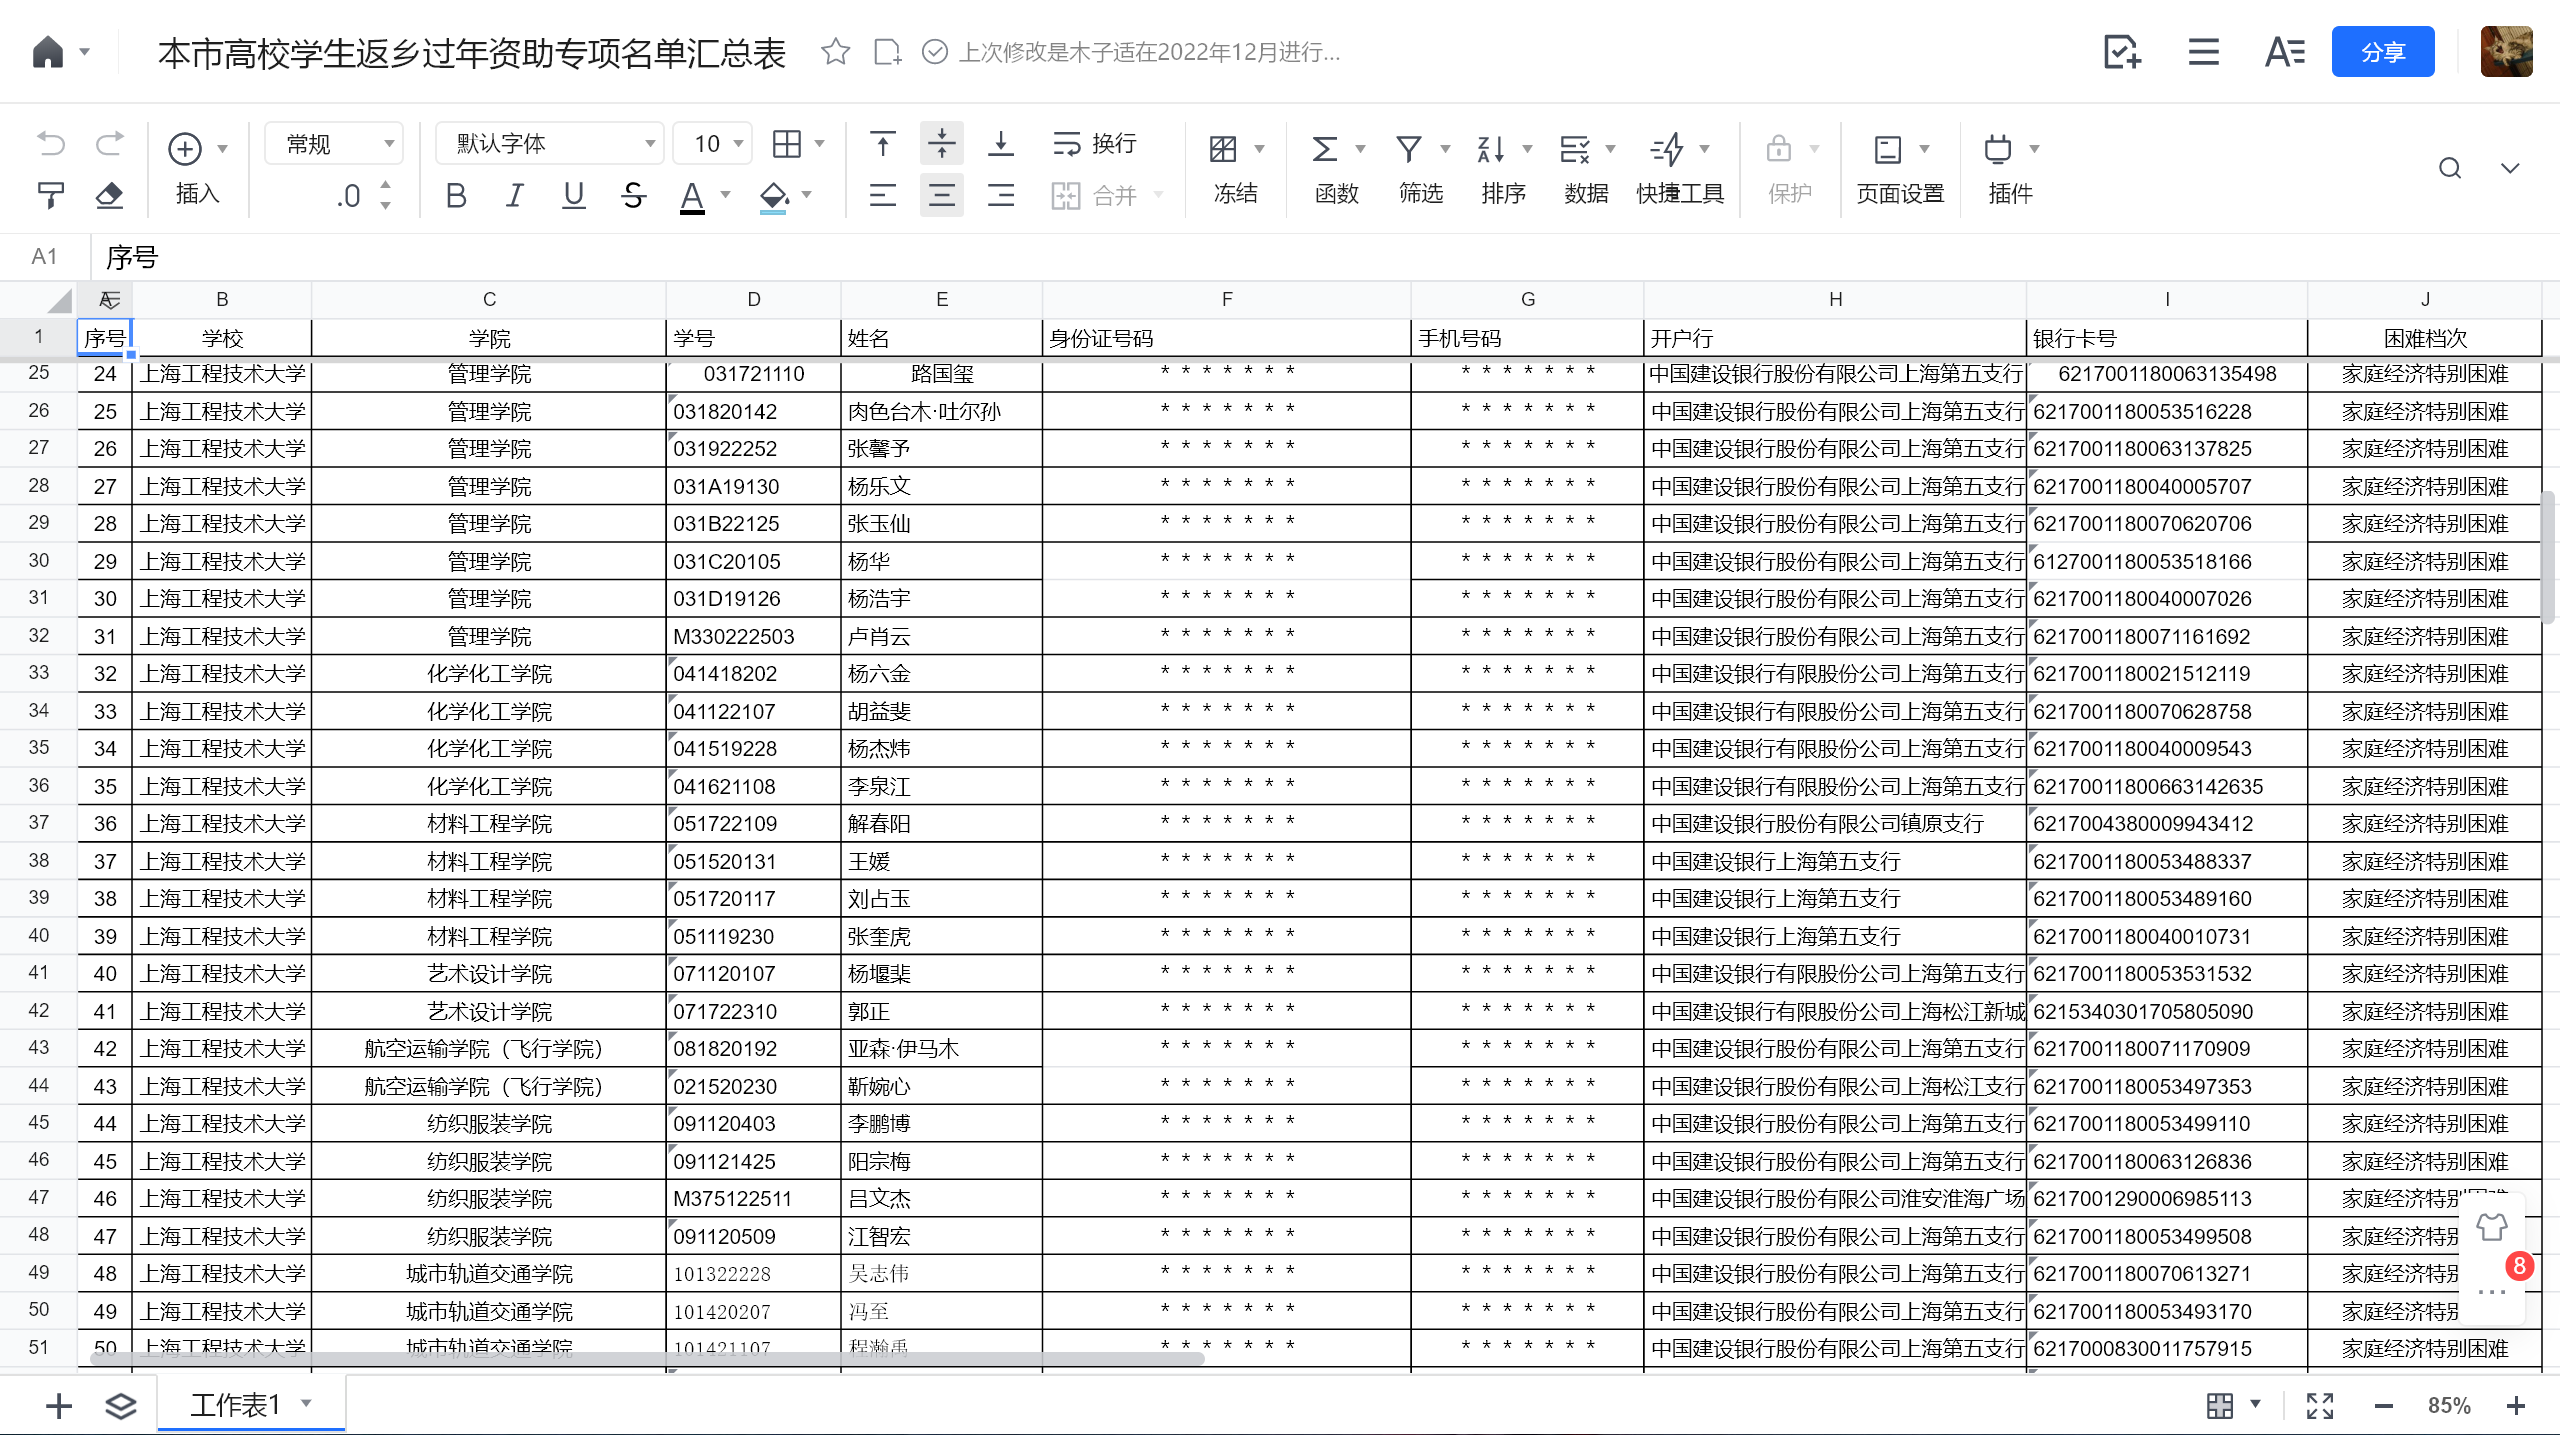Zoom out with the minus button
This screenshot has height=1435, width=2560.
2384,1406
